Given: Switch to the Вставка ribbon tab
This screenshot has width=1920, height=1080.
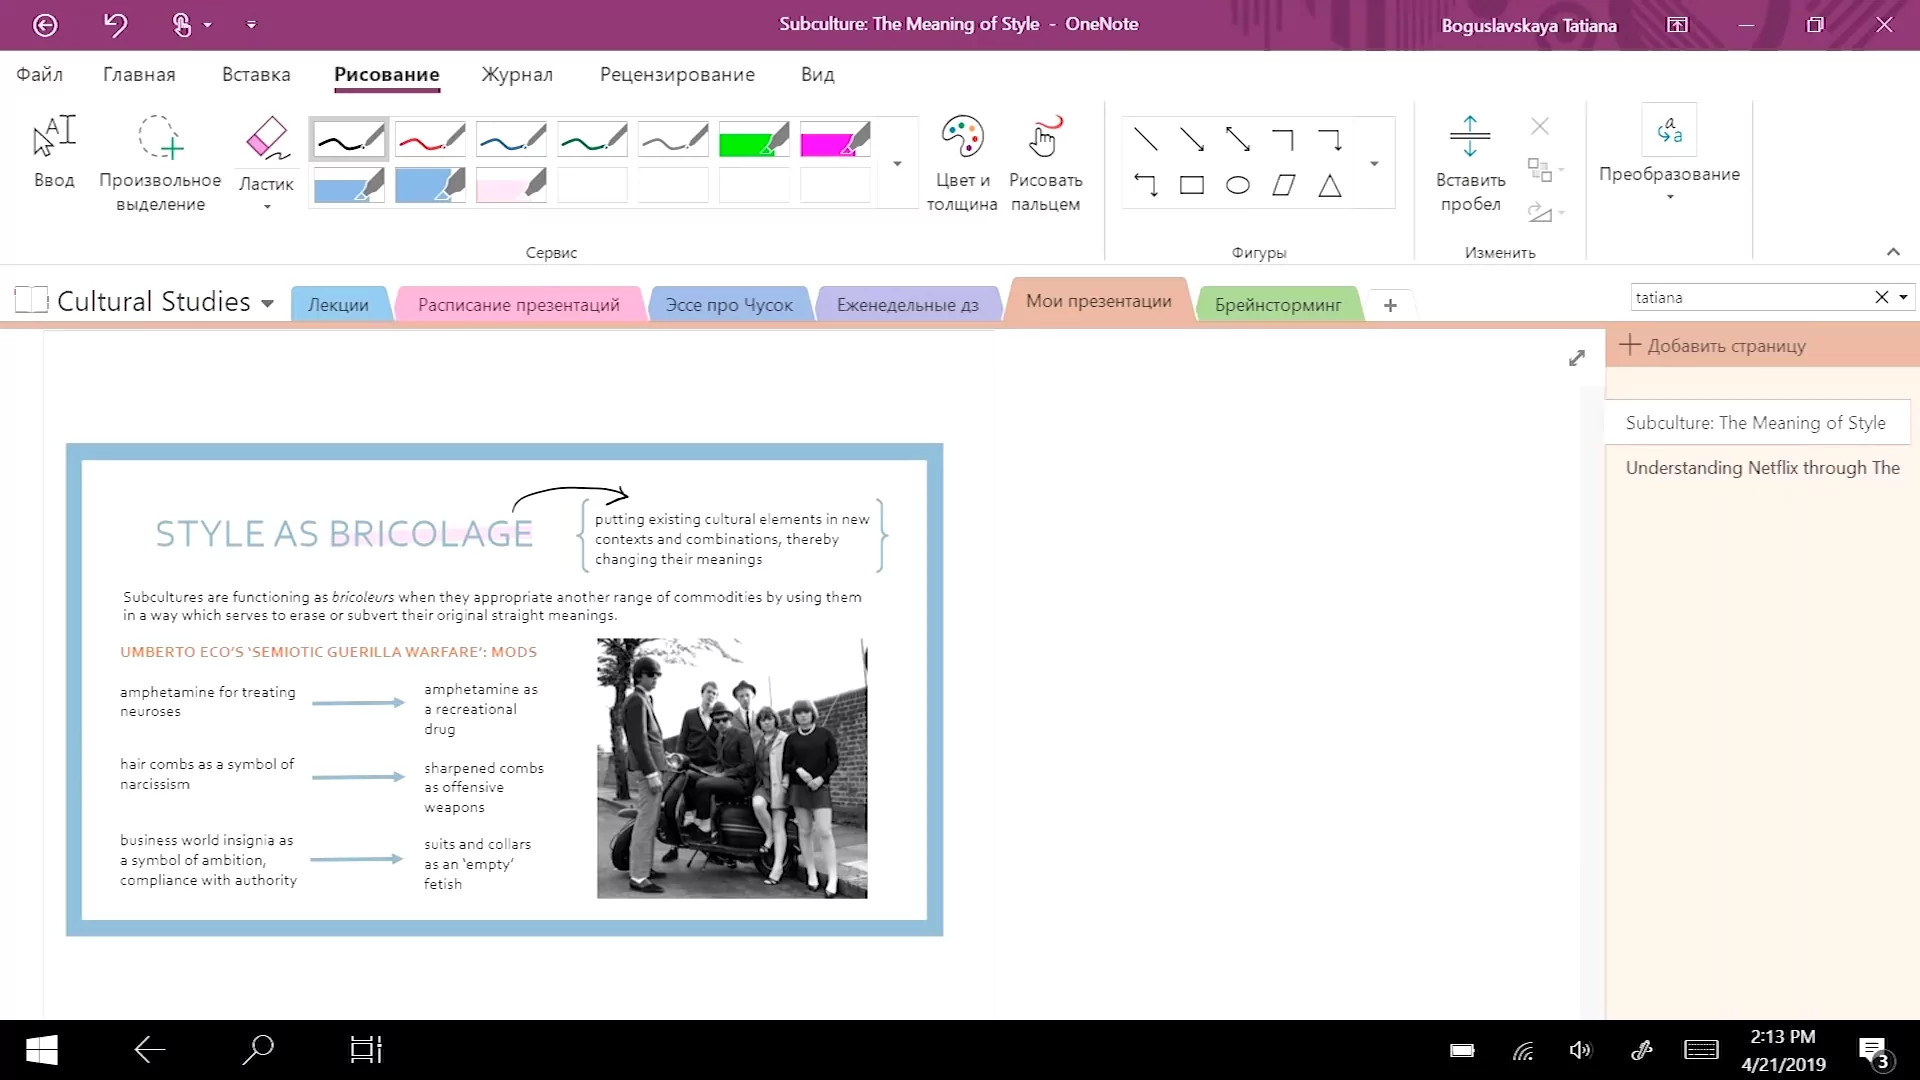Looking at the screenshot, I should pyautogui.click(x=256, y=75).
